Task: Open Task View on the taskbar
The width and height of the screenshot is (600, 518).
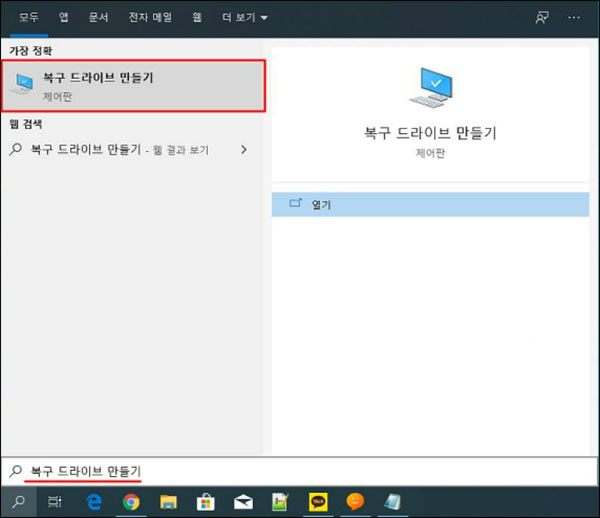Action: [54, 502]
